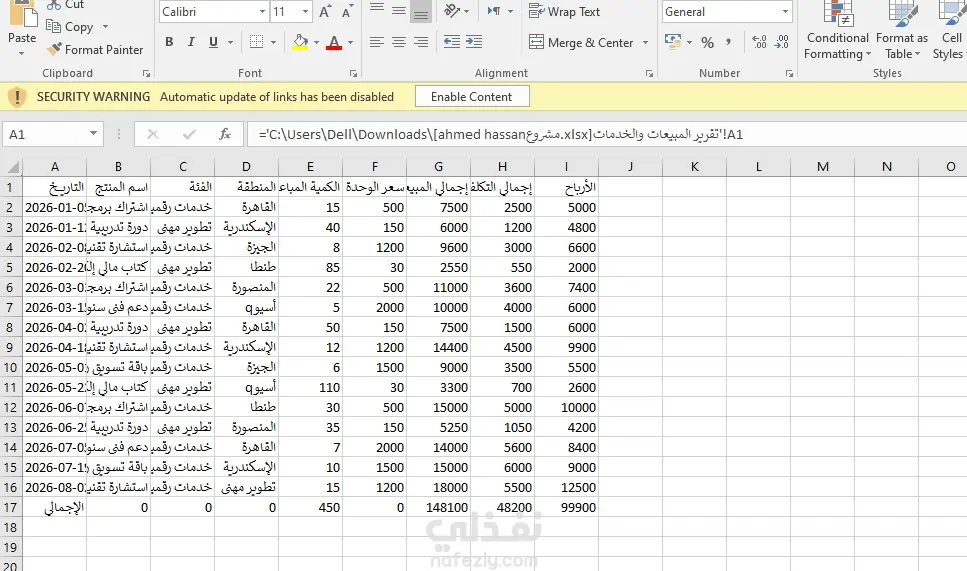Select Top Align icon
This screenshot has height=571, width=967.
(x=377, y=9)
